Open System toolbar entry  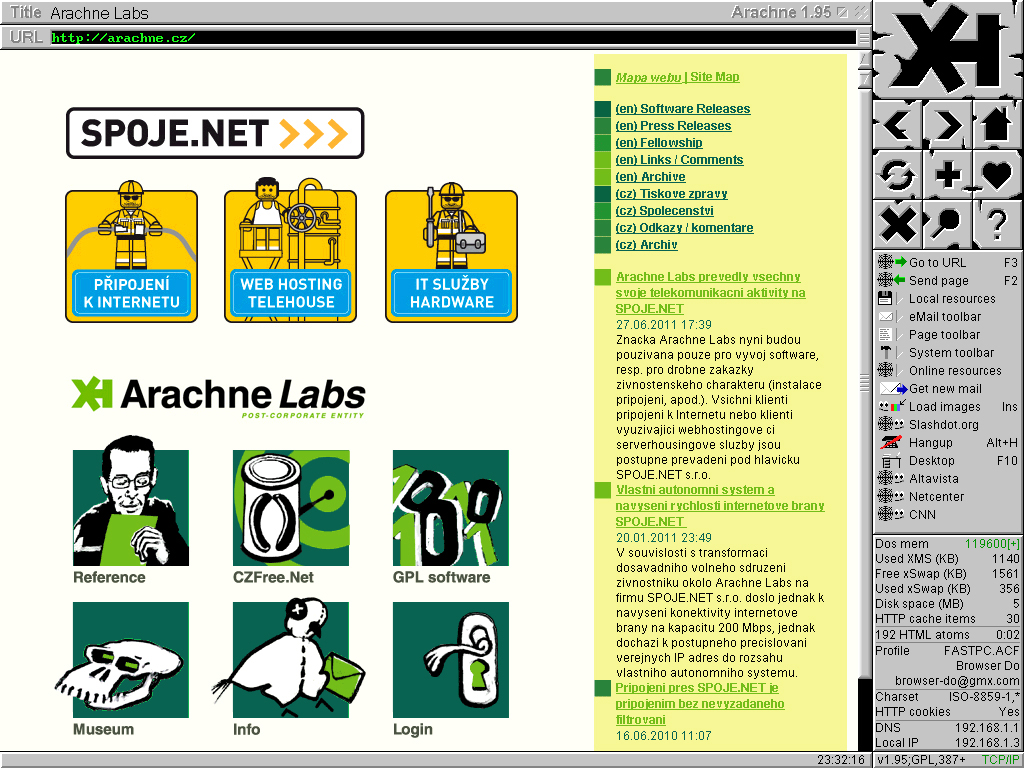(x=948, y=353)
